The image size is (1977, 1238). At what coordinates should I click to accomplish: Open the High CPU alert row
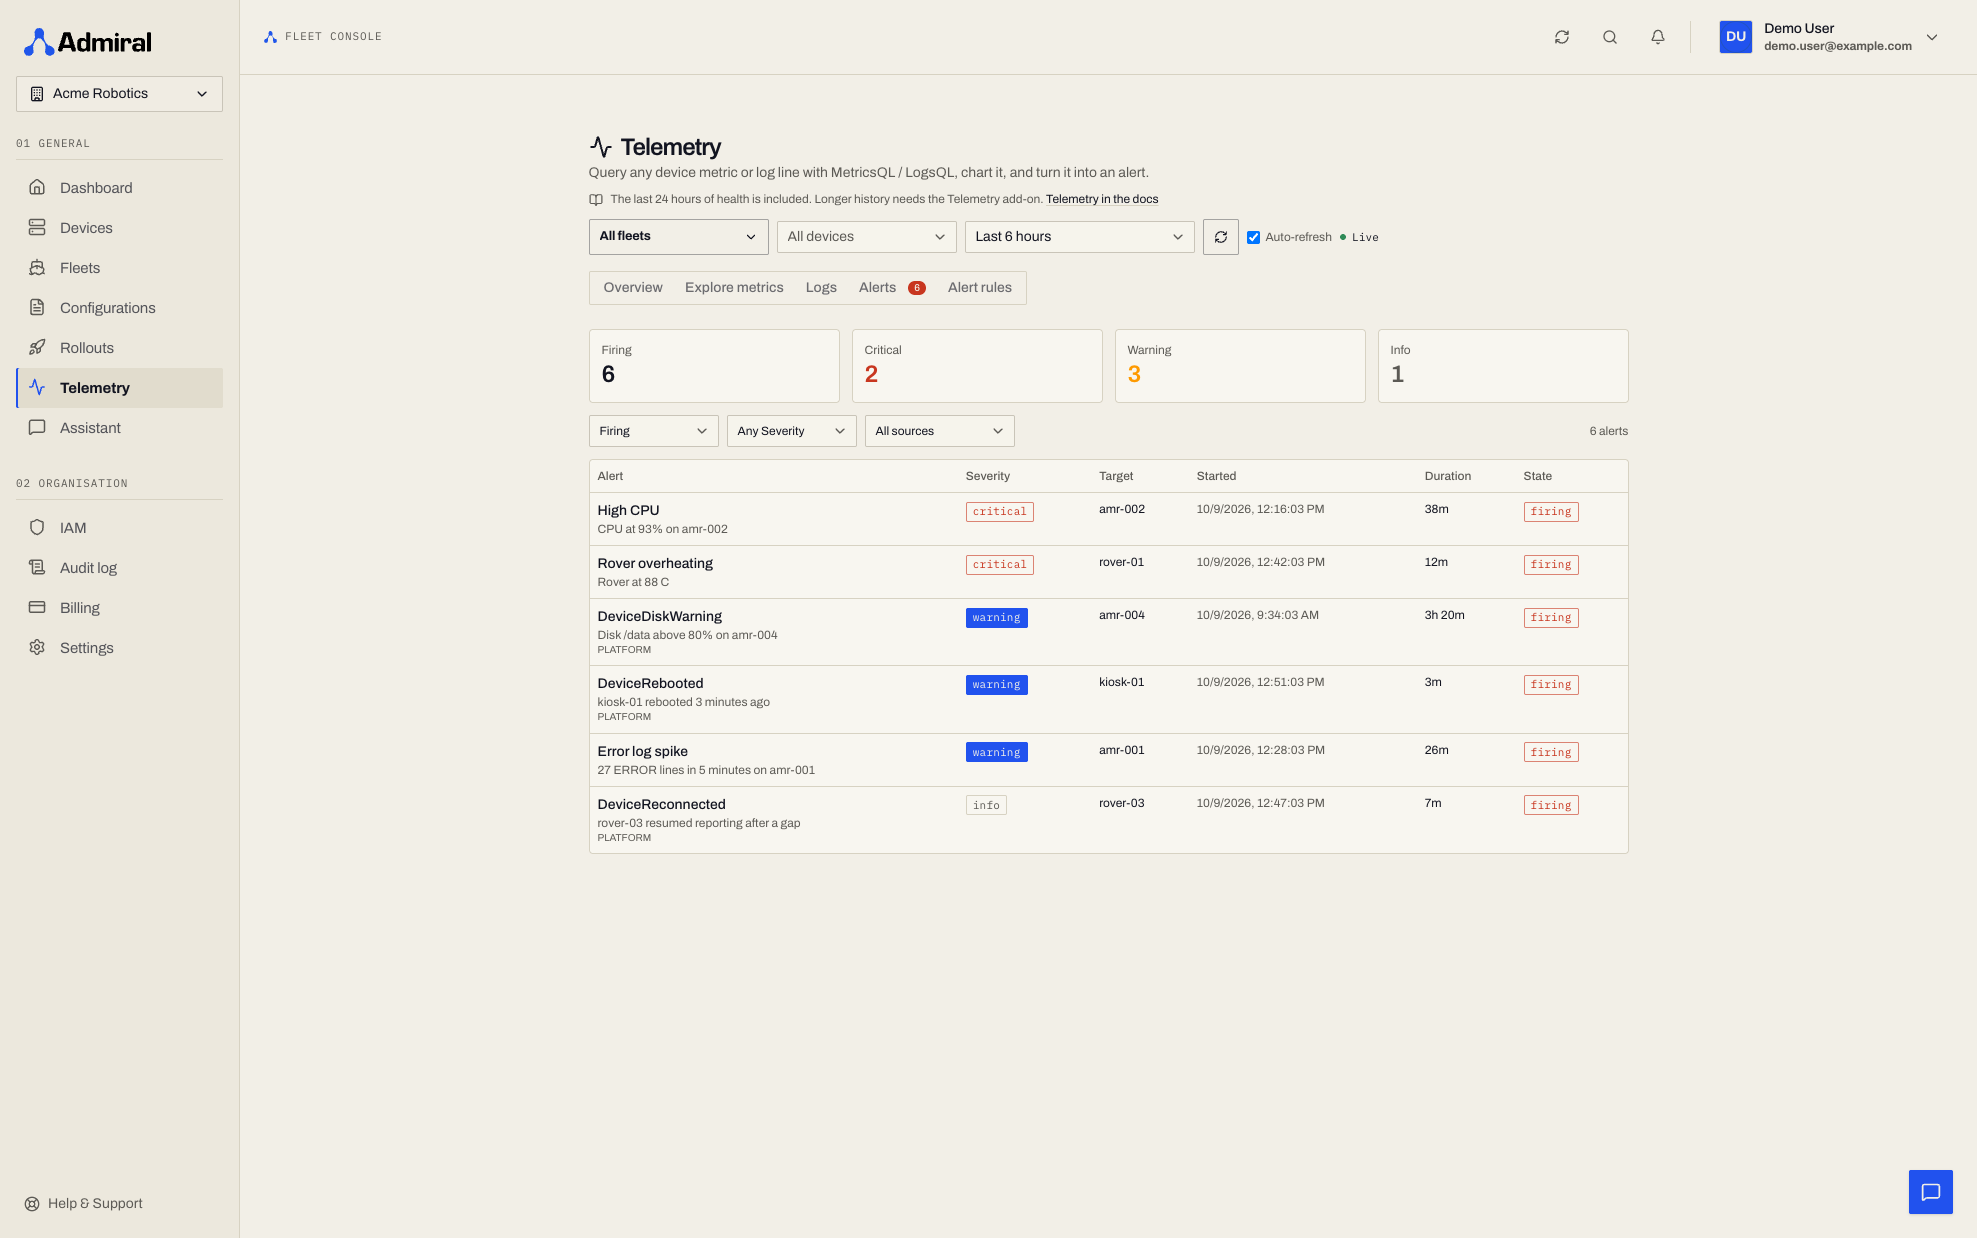point(1108,519)
